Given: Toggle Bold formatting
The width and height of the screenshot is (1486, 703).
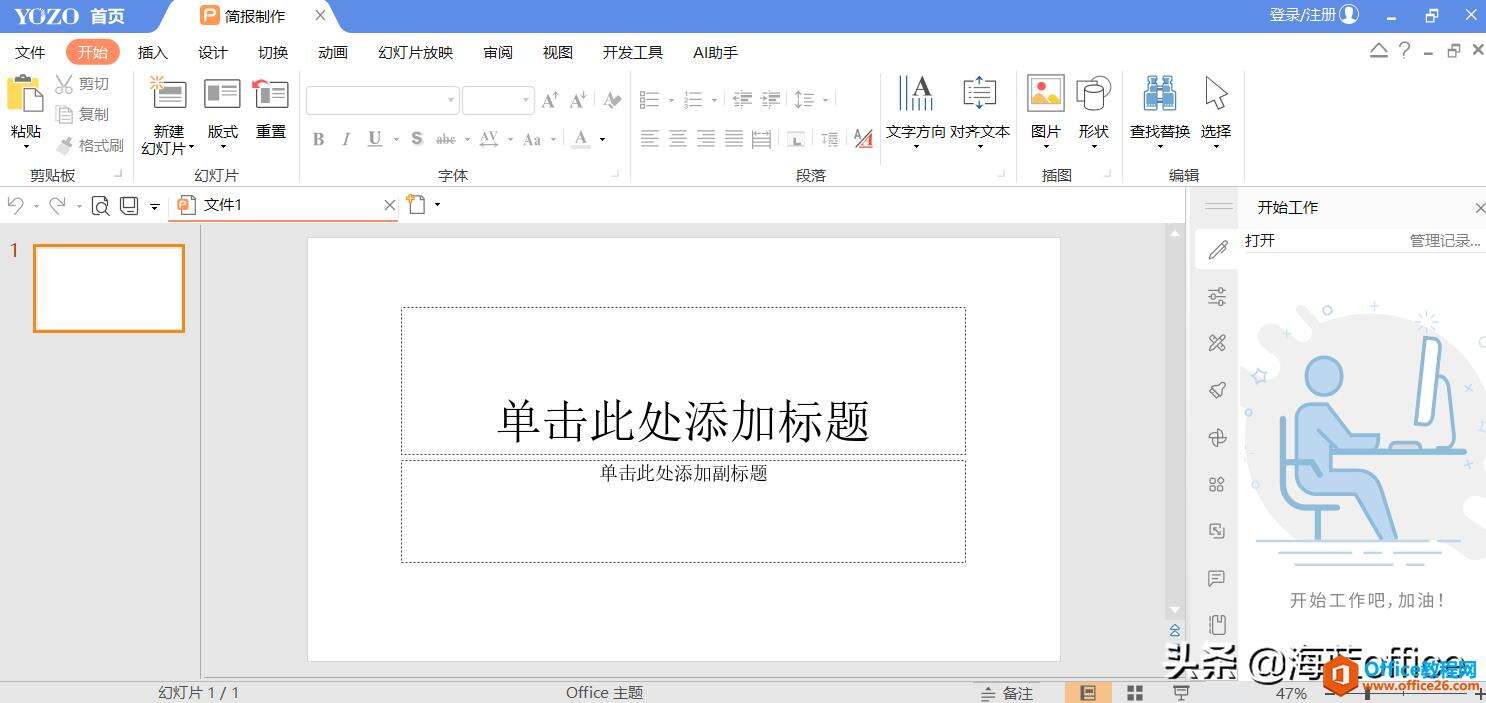Looking at the screenshot, I should [318, 139].
